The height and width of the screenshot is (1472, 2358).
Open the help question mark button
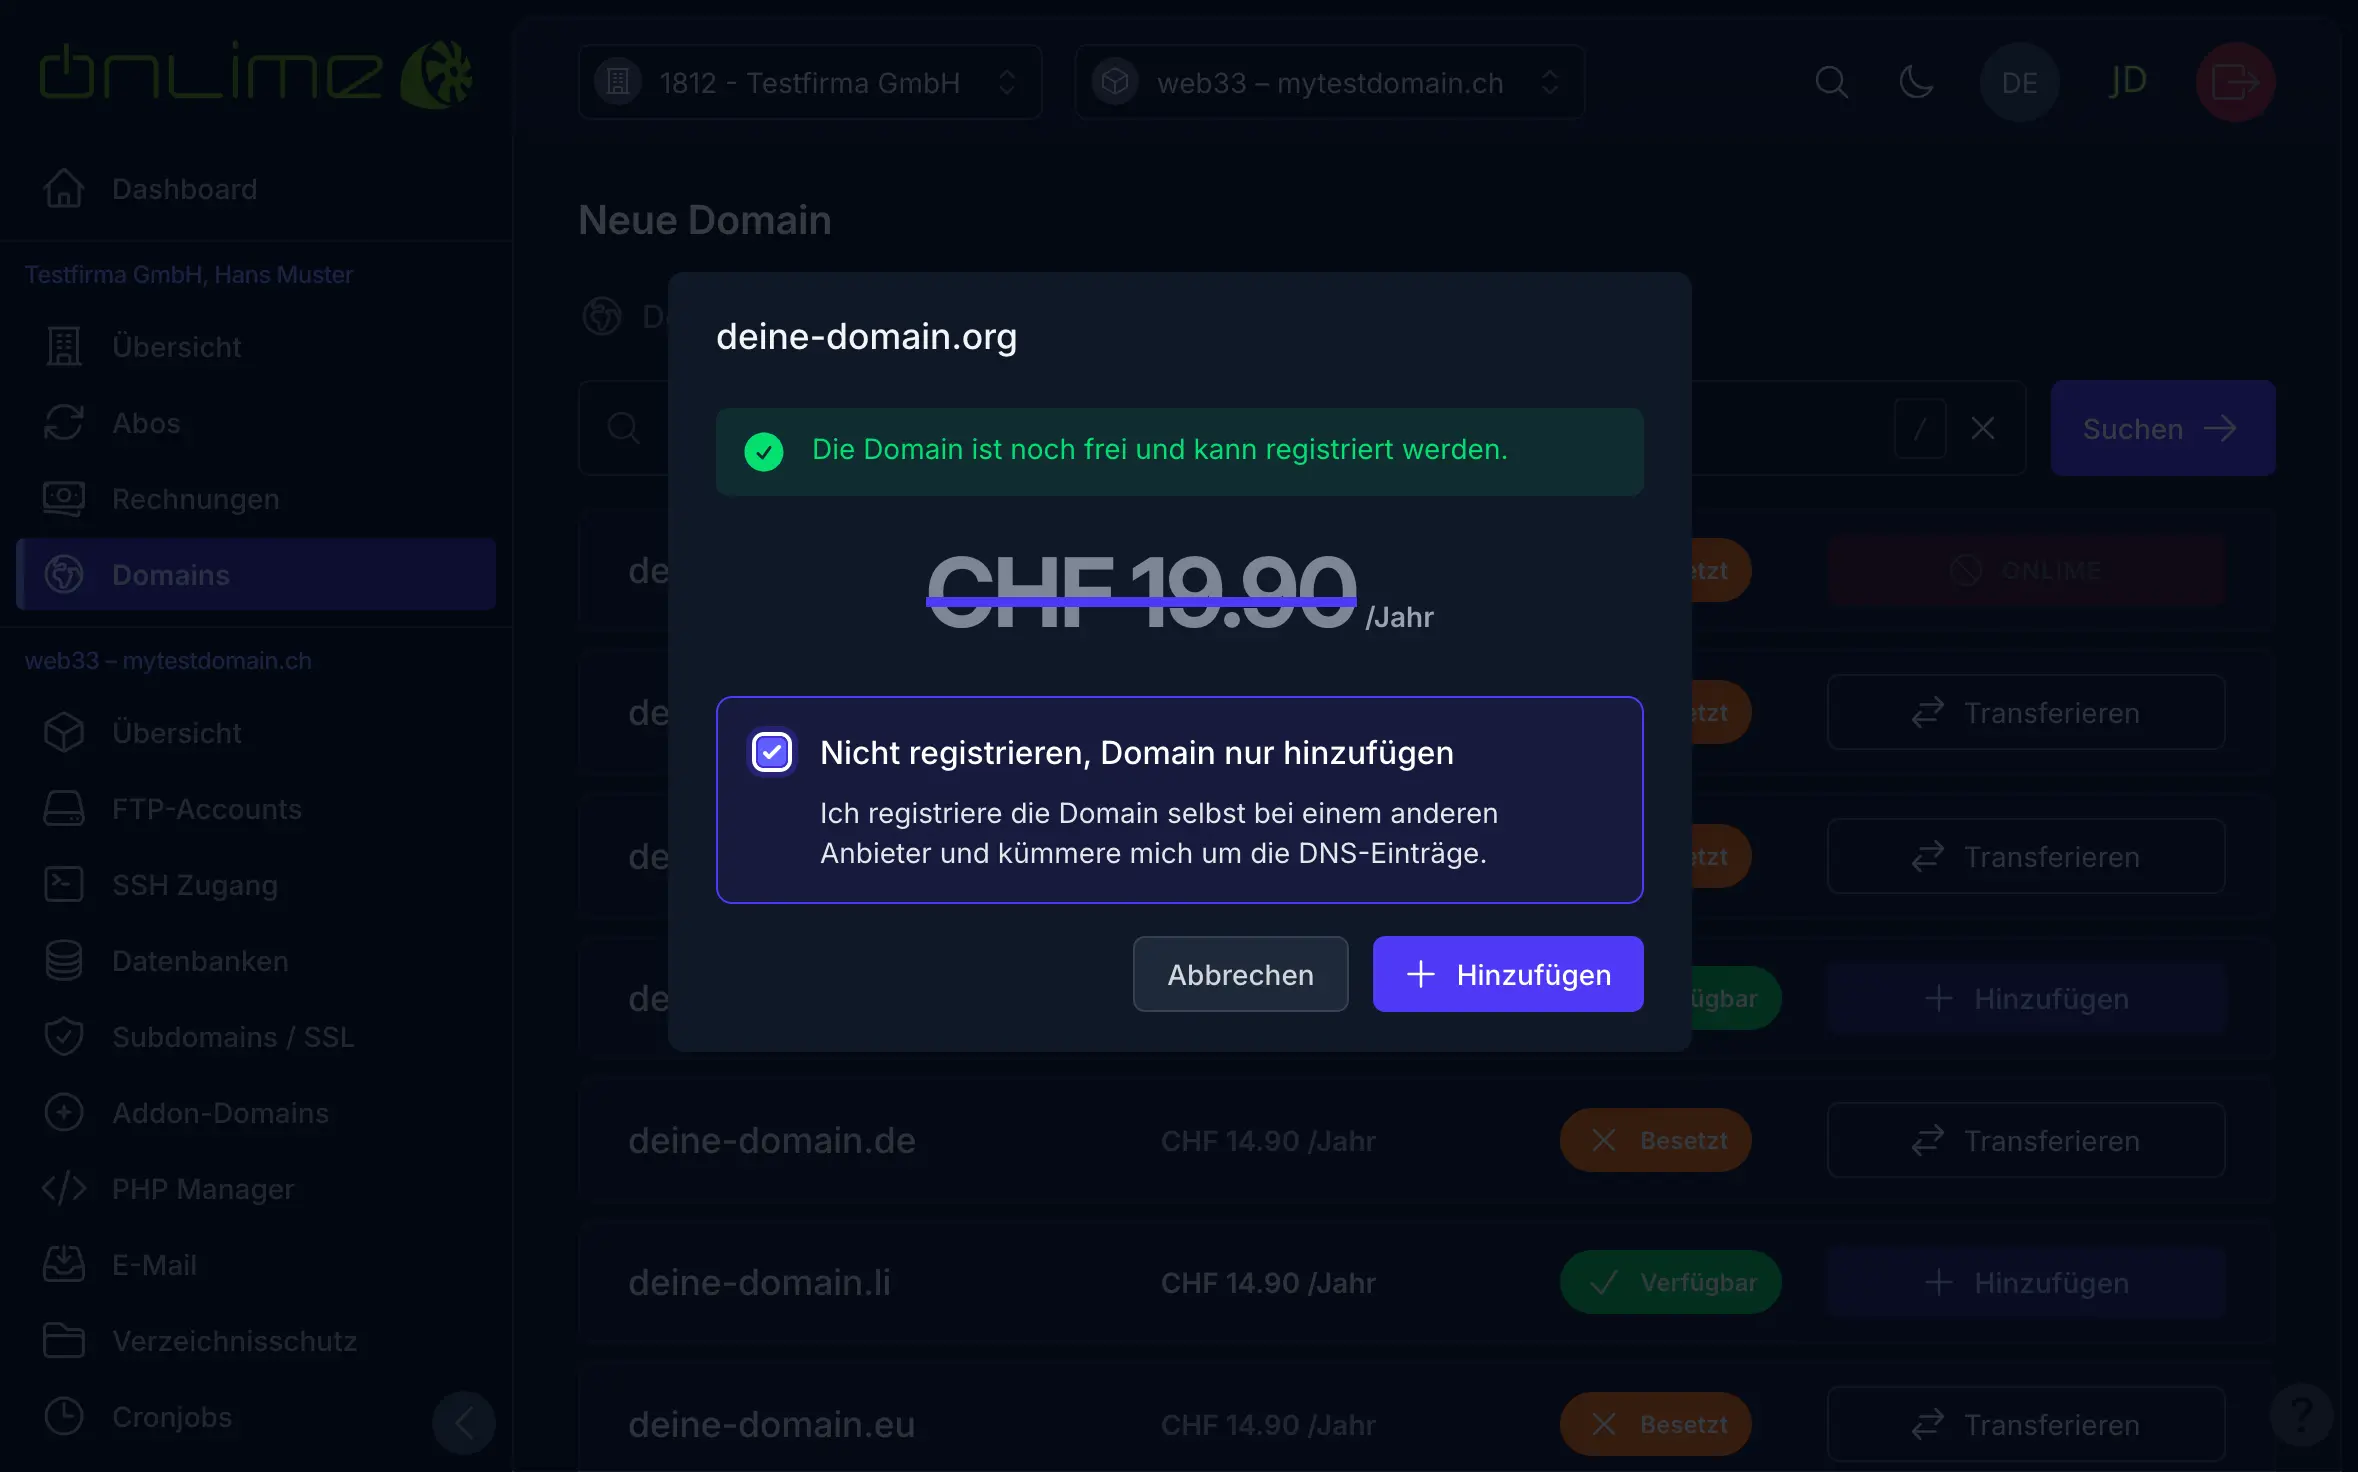tap(2301, 1414)
